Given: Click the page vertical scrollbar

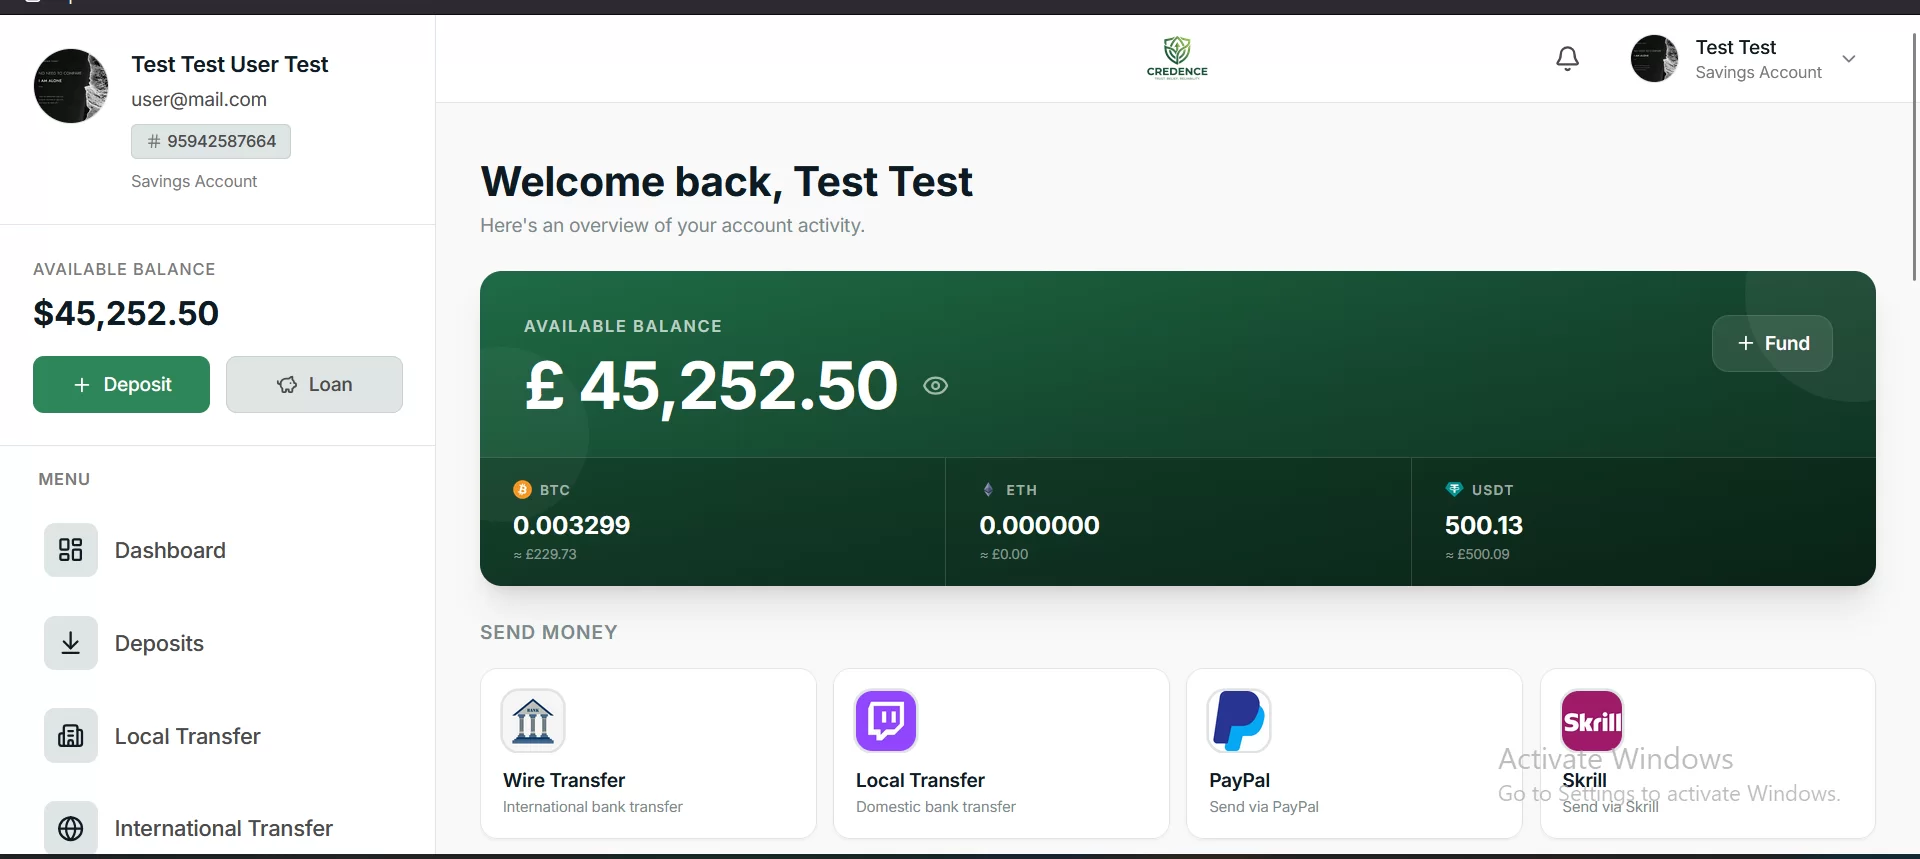Looking at the screenshot, I should pyautogui.click(x=1915, y=155).
